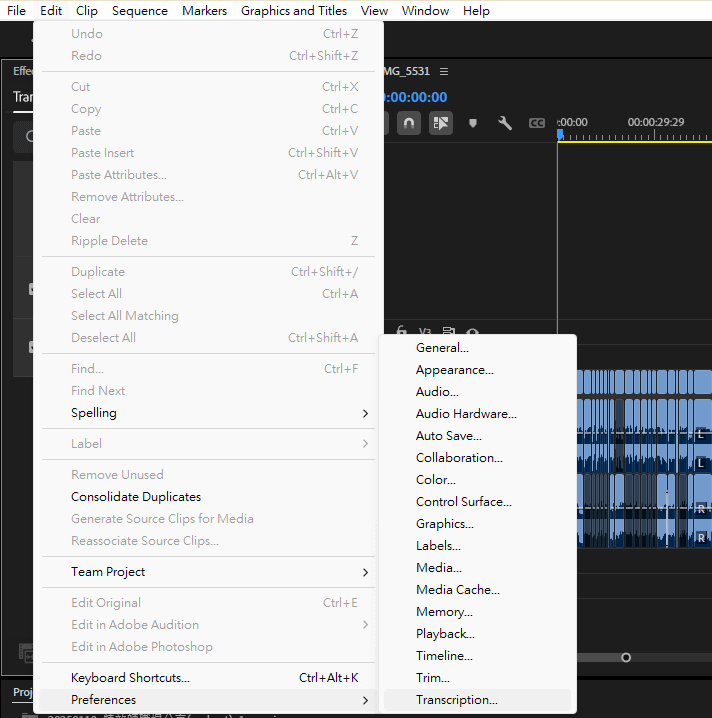Toggle Linked Selection icon in timeline
Image resolution: width=712 pixels, height=718 pixels.
pyautogui.click(x=441, y=123)
